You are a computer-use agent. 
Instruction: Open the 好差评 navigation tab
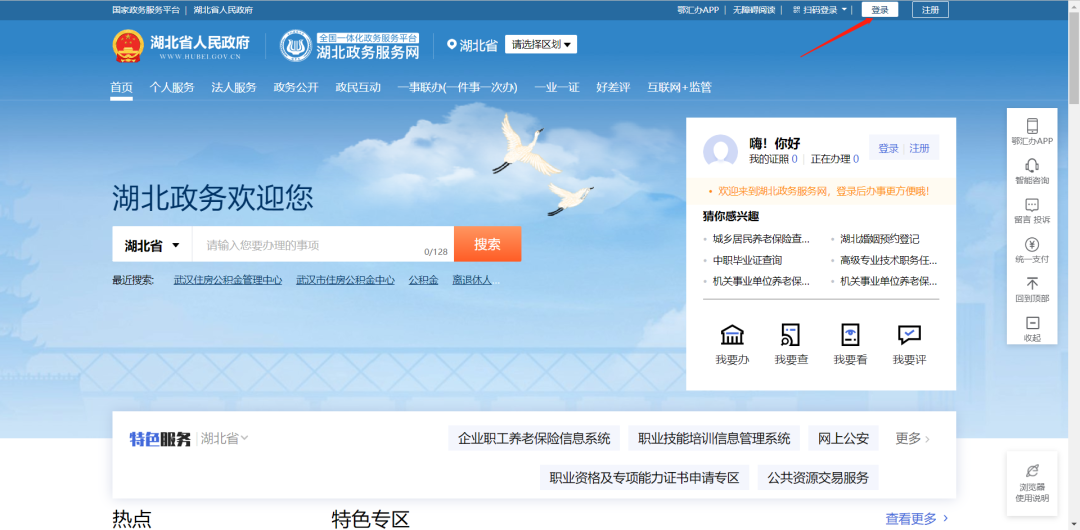click(613, 88)
